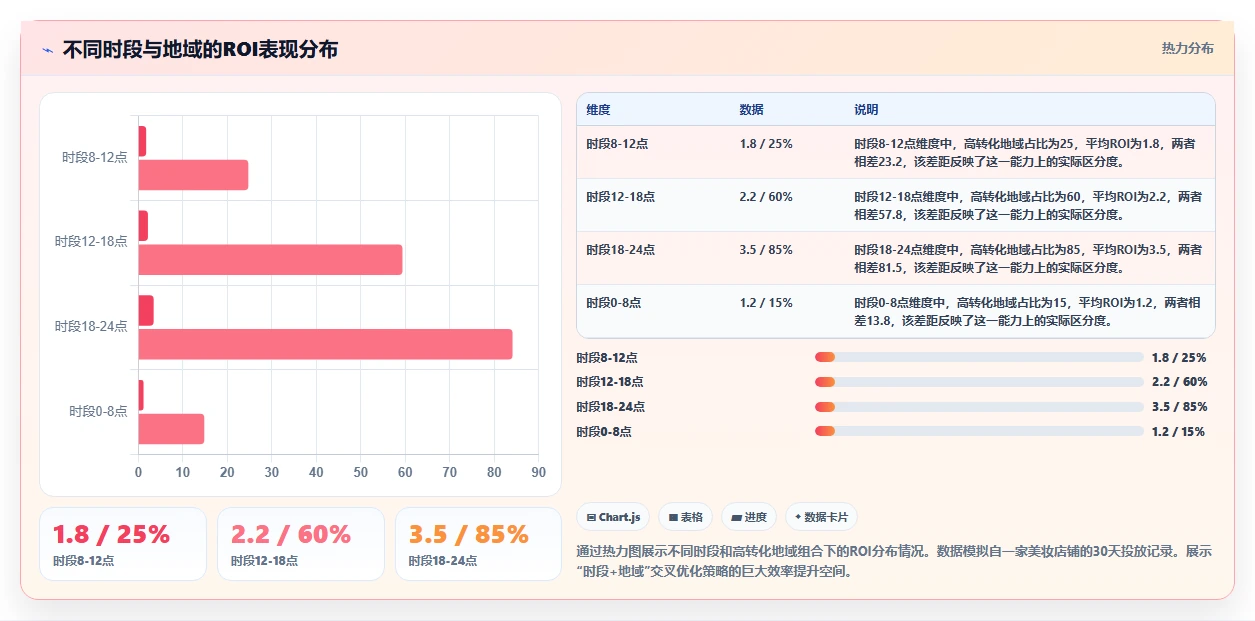1255x621 pixels.
Task: Click the progress bar for 时段18-24点
Action: point(979,406)
